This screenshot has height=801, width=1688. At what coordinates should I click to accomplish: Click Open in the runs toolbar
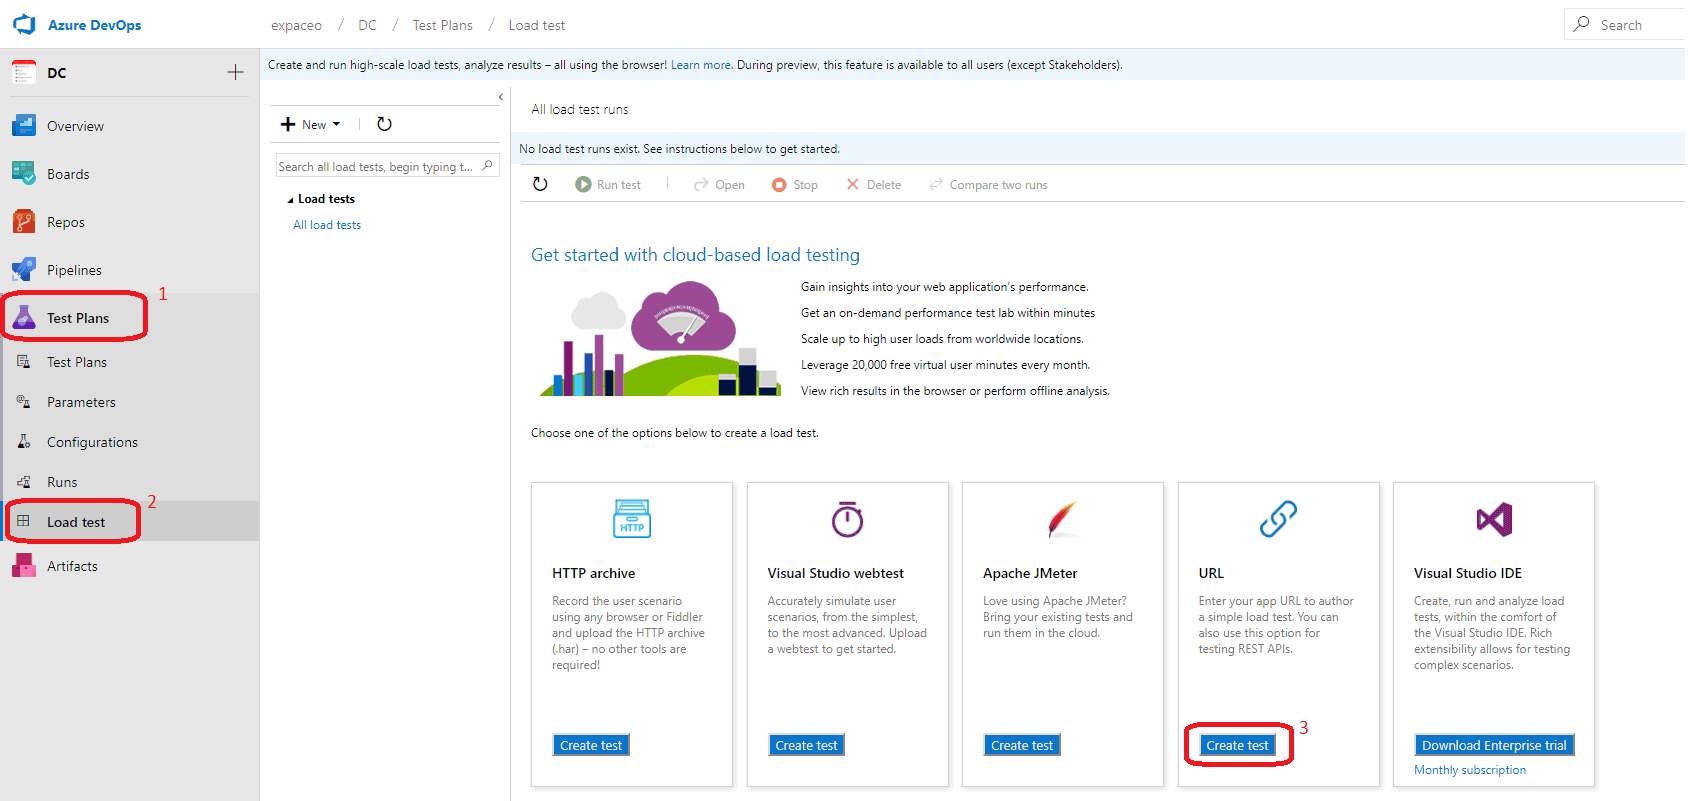pyautogui.click(x=719, y=184)
